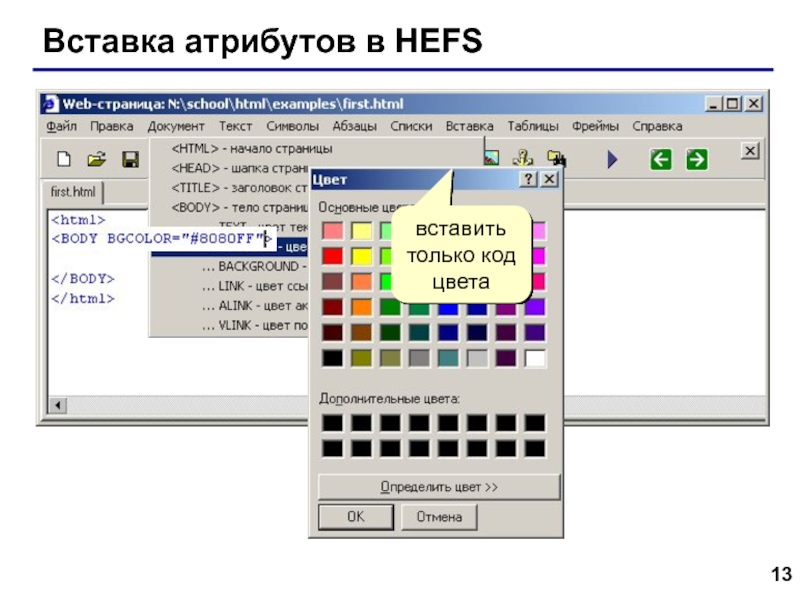
Task: Go forward with the green right arrow
Action: click(x=697, y=159)
